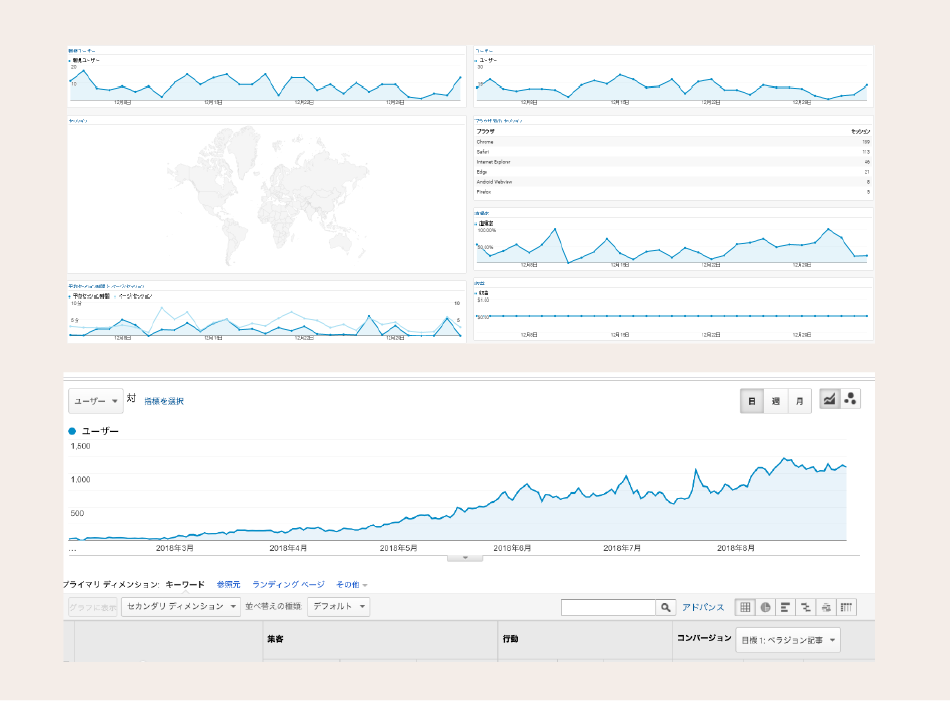
Task: Select the data table view icon
Action: [x=745, y=607]
